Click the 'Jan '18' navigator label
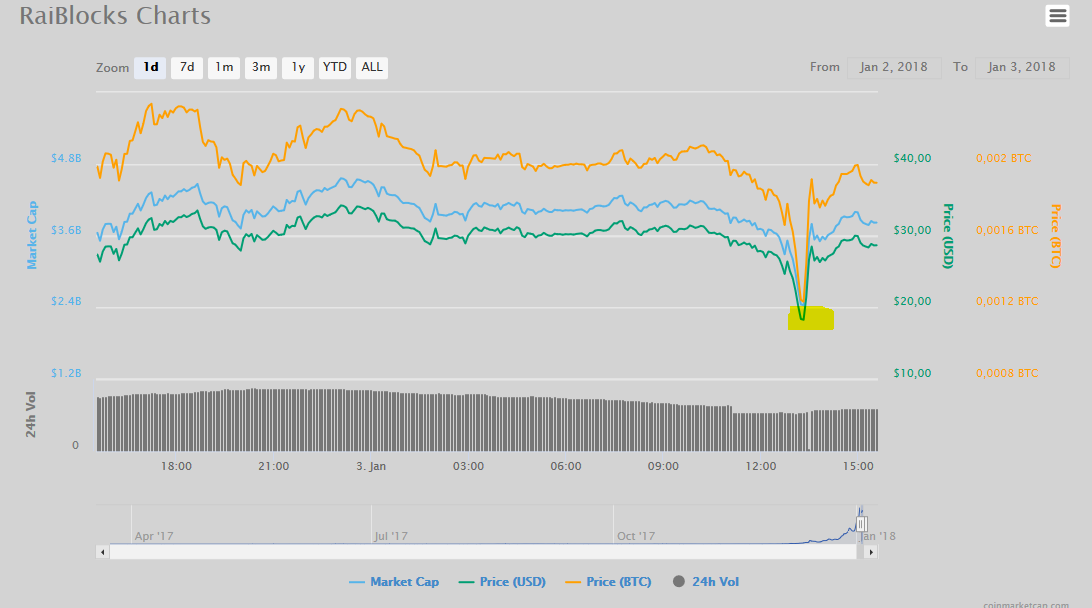Screen dimensions: 1092x608 878,536
